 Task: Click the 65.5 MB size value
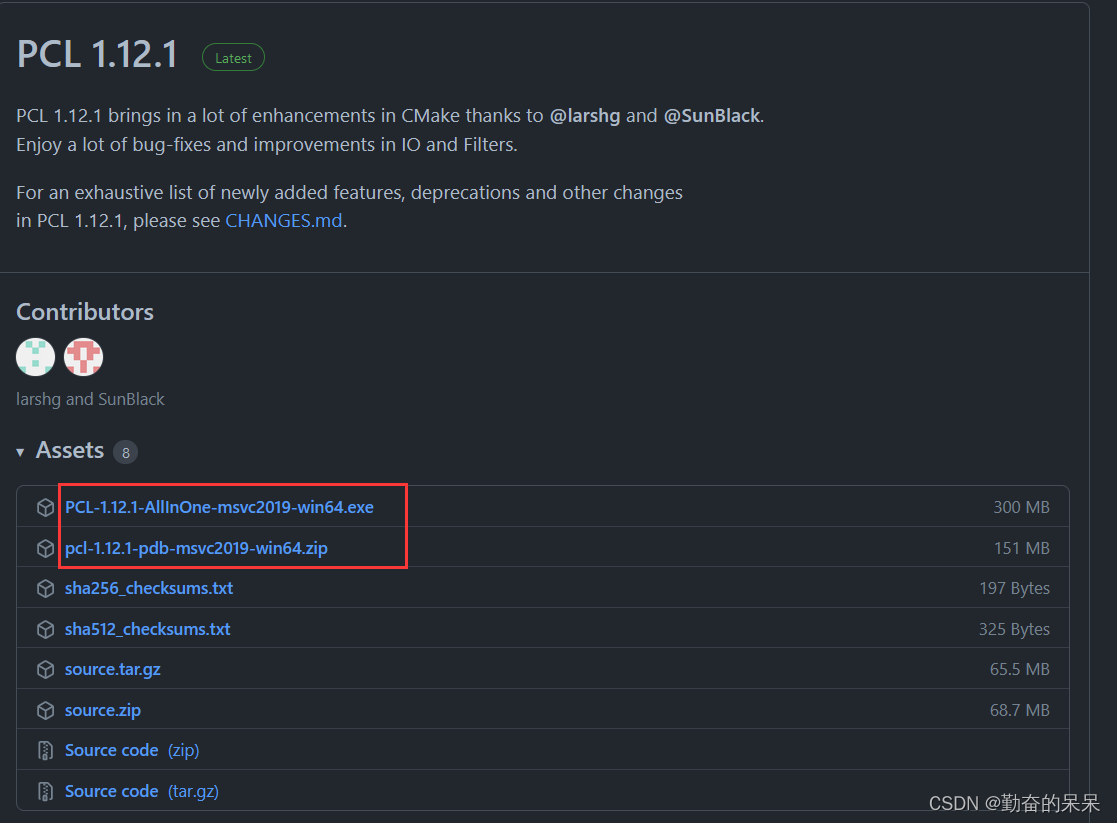pos(1019,670)
